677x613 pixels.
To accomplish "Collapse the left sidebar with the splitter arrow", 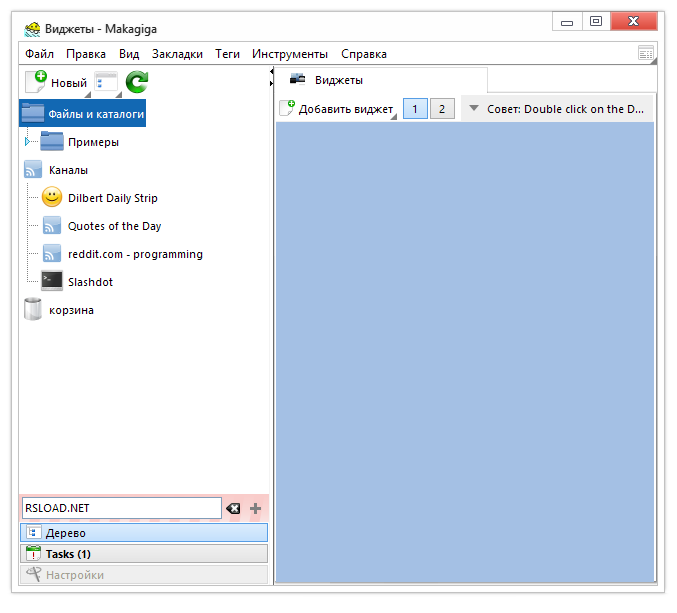I will click(x=272, y=71).
